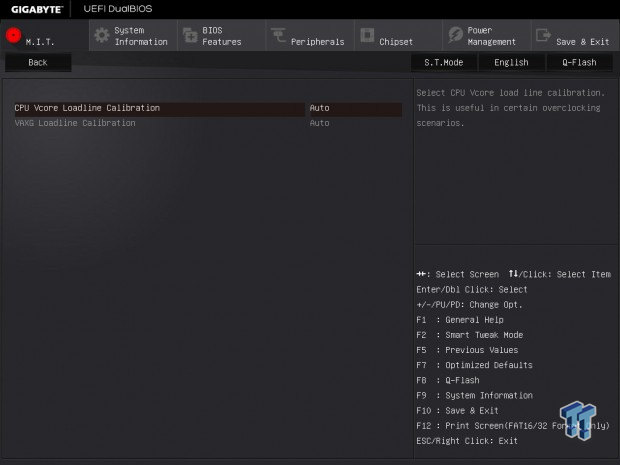Select the CPU Vcore Loadline Calibration row
620x465 pixels.
pyautogui.click(x=208, y=108)
